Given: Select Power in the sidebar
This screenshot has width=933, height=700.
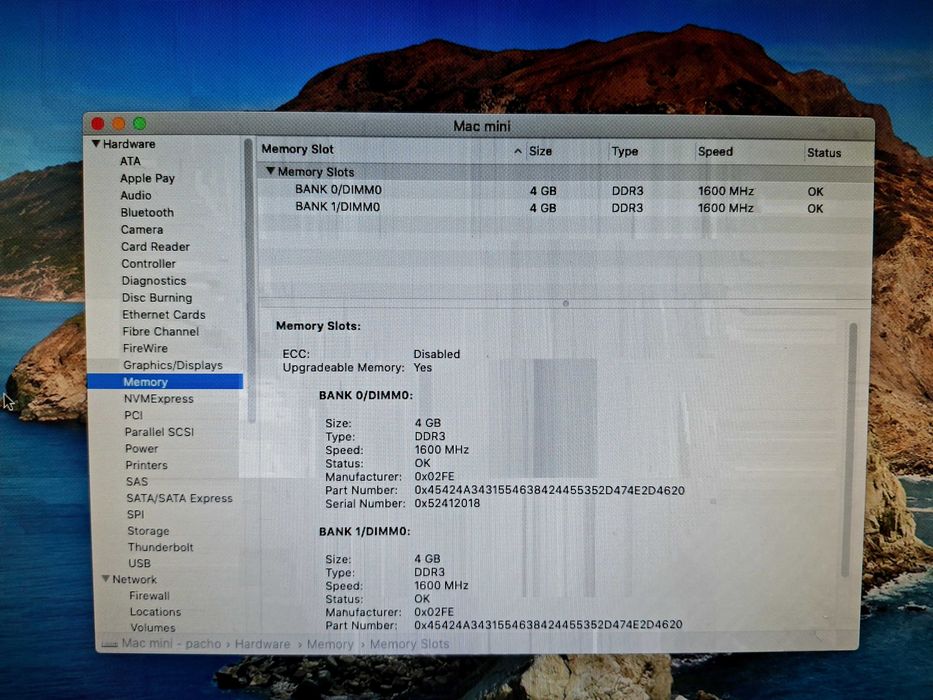Looking at the screenshot, I should pos(142,449).
